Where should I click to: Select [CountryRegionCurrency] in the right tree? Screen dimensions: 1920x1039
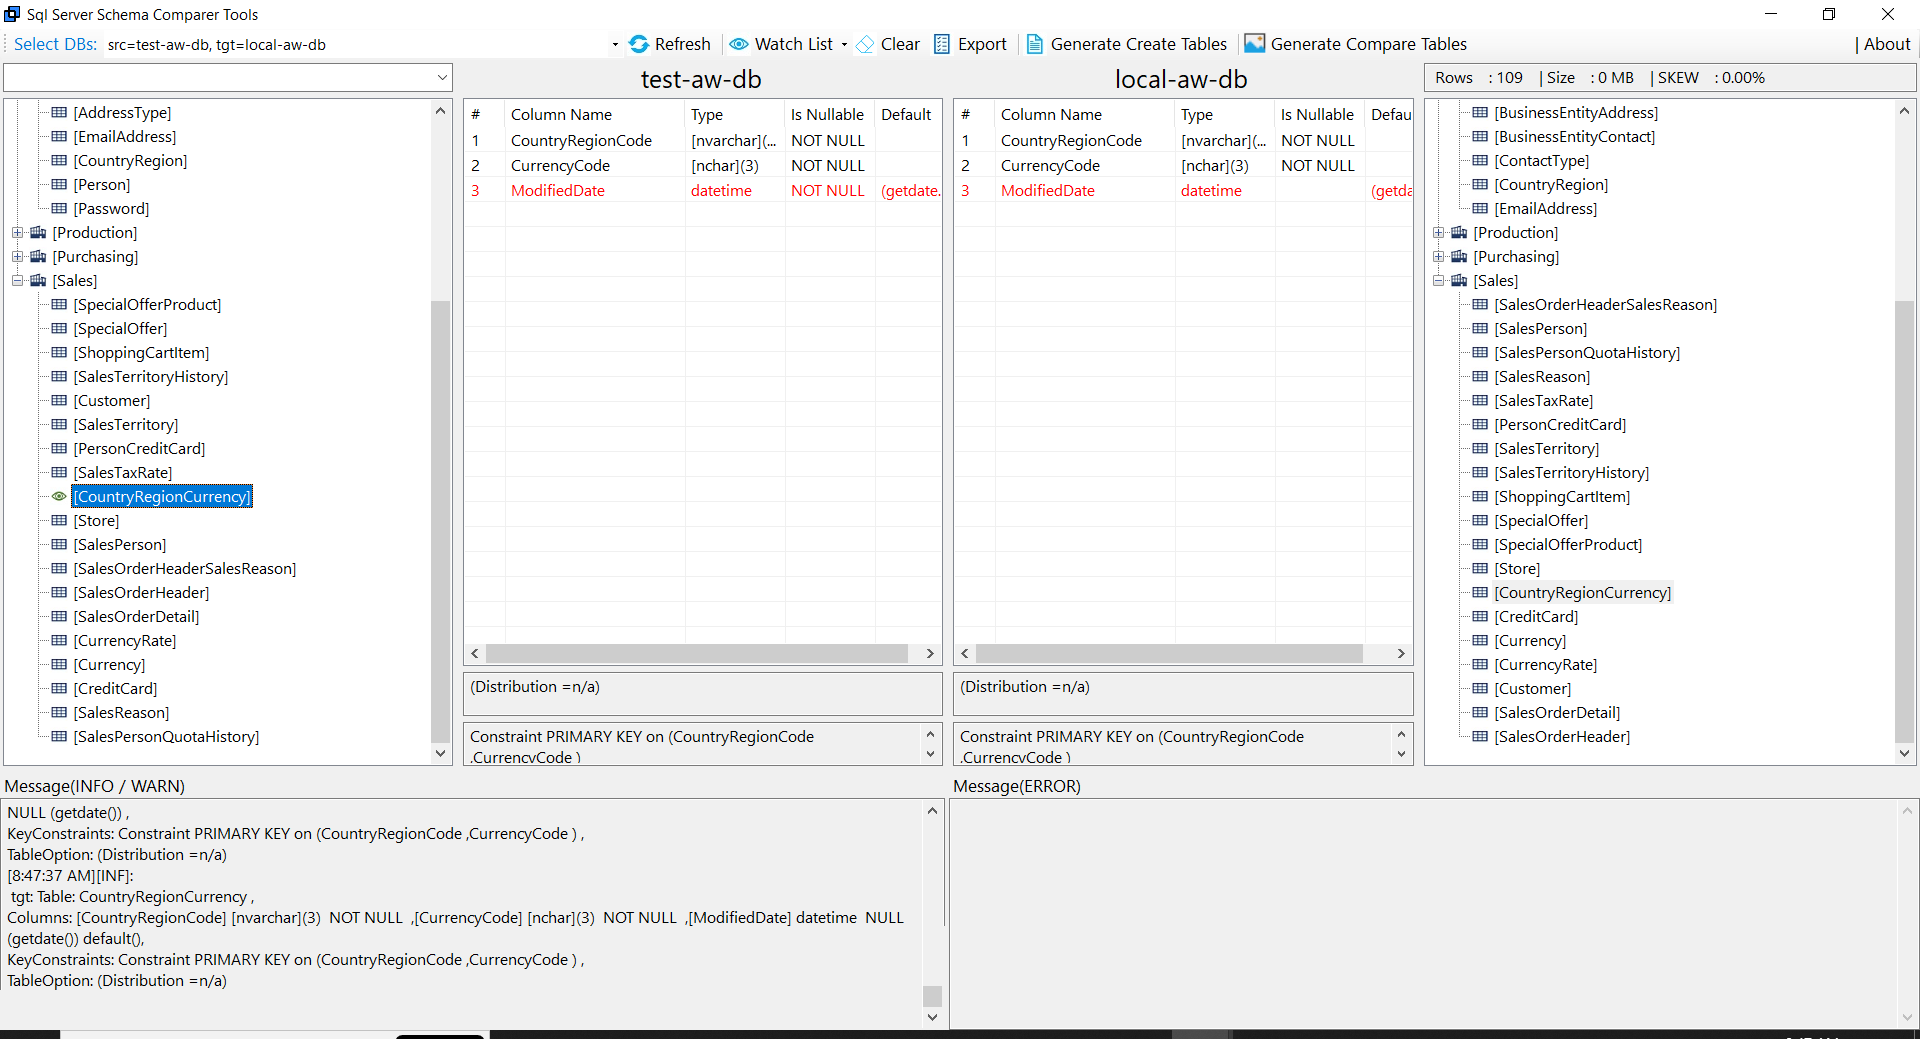(1582, 592)
